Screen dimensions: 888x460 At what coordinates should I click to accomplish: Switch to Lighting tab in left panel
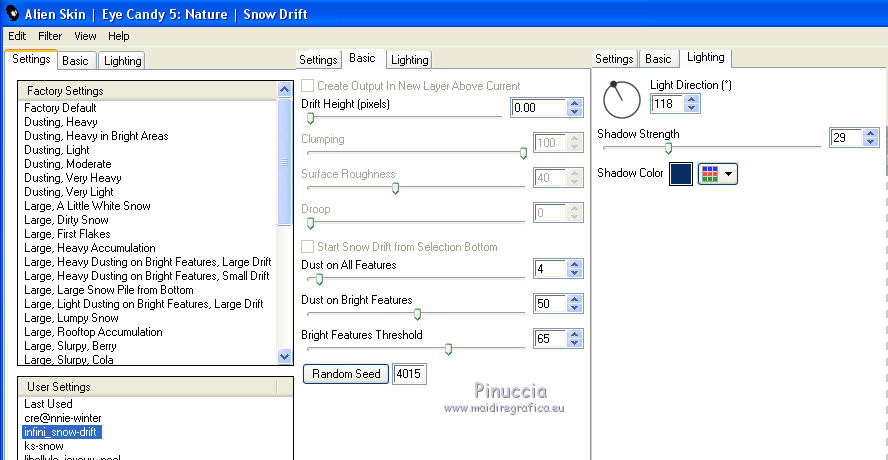coord(122,61)
